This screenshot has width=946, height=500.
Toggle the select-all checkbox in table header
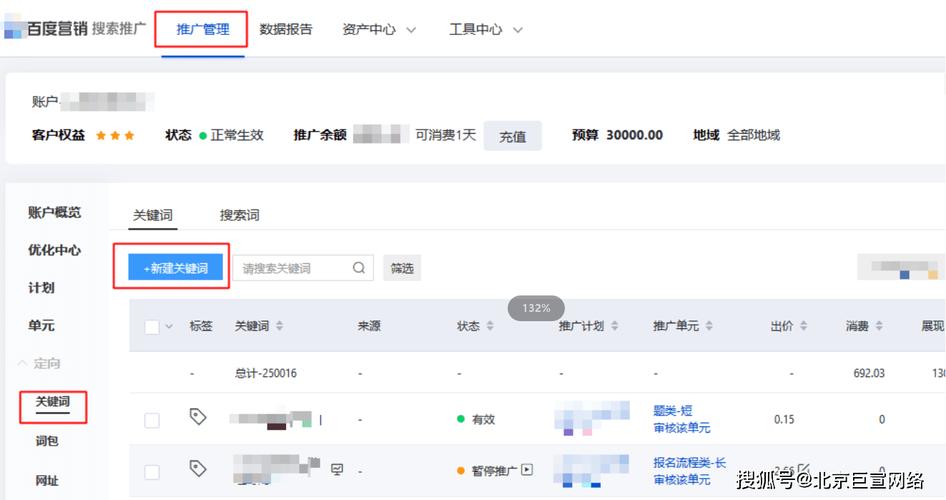pos(152,327)
